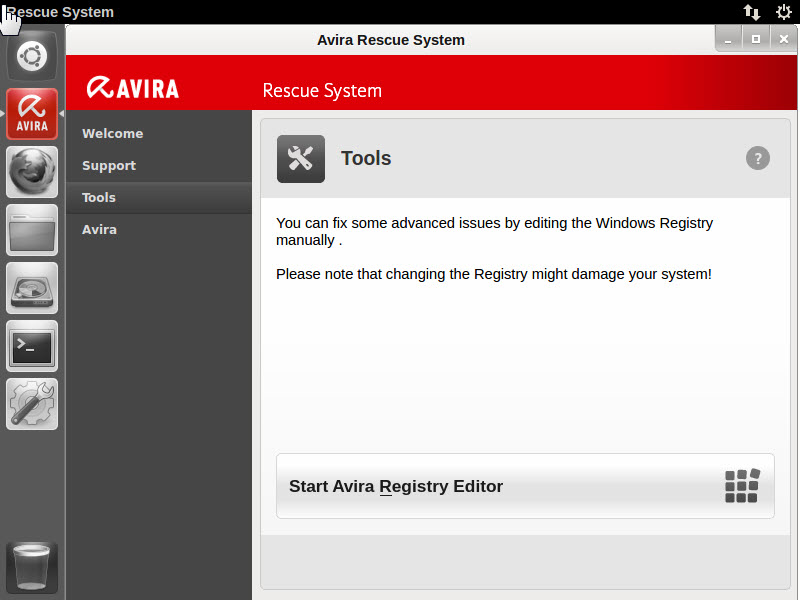Open the power session menu icon
This screenshot has height=600, width=800.
click(783, 12)
